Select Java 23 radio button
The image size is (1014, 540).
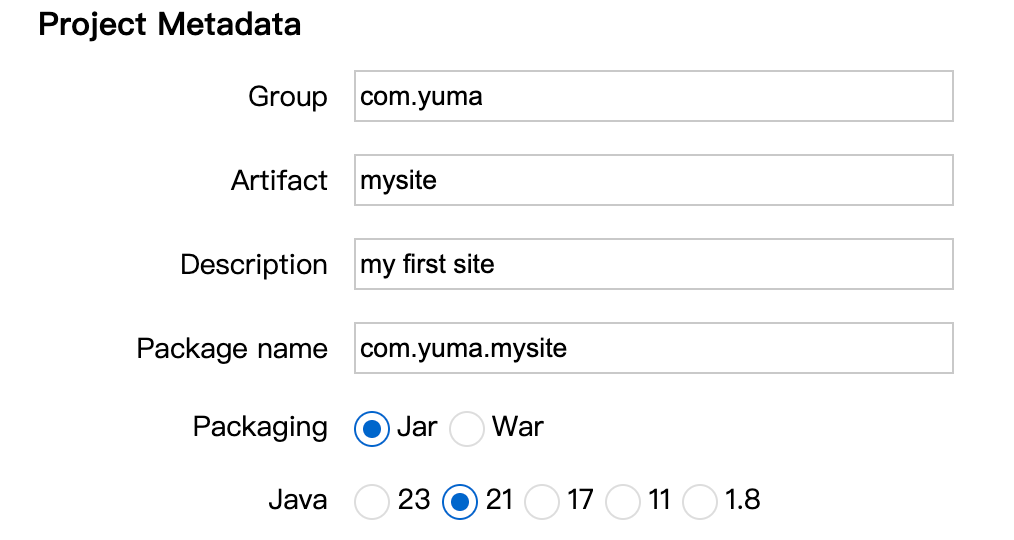pyautogui.click(x=372, y=501)
